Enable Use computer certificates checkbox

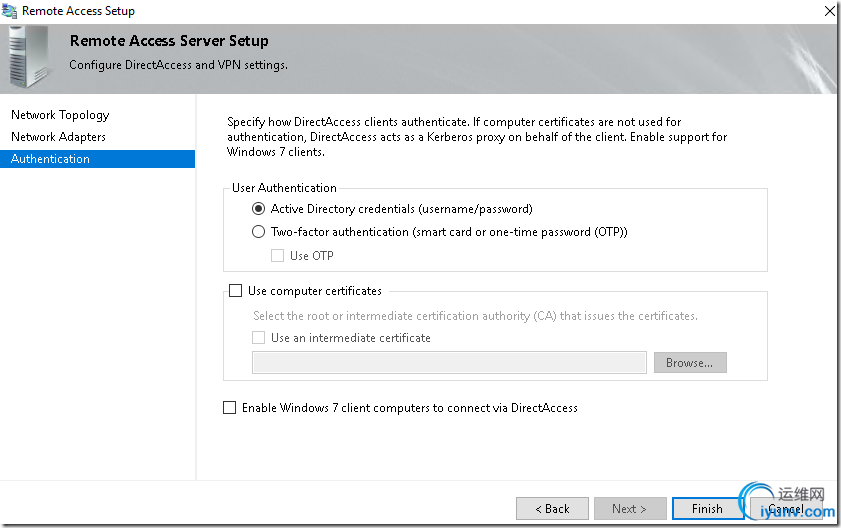point(236,291)
